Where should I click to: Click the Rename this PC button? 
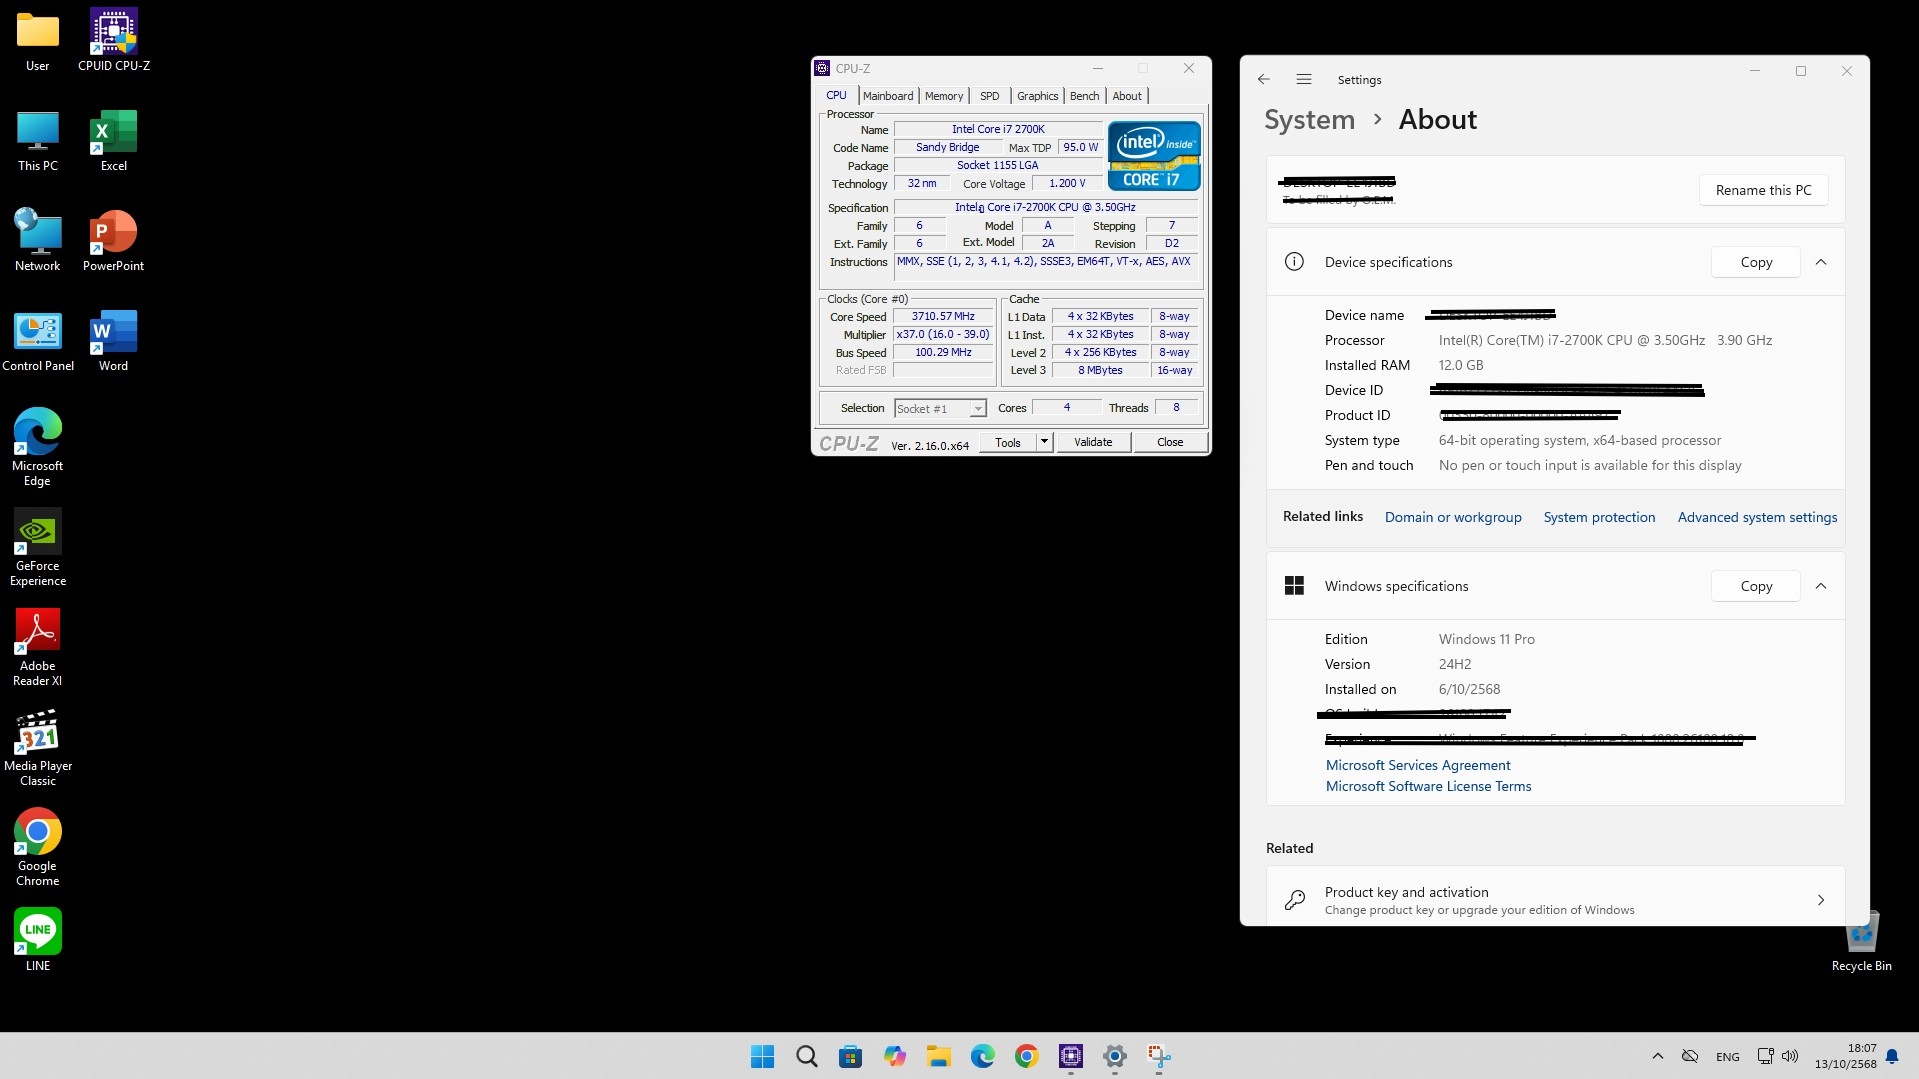click(1762, 190)
